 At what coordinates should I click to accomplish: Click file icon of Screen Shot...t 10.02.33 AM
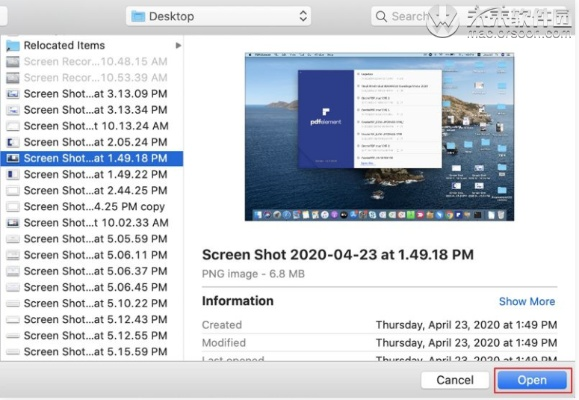tap(13, 223)
